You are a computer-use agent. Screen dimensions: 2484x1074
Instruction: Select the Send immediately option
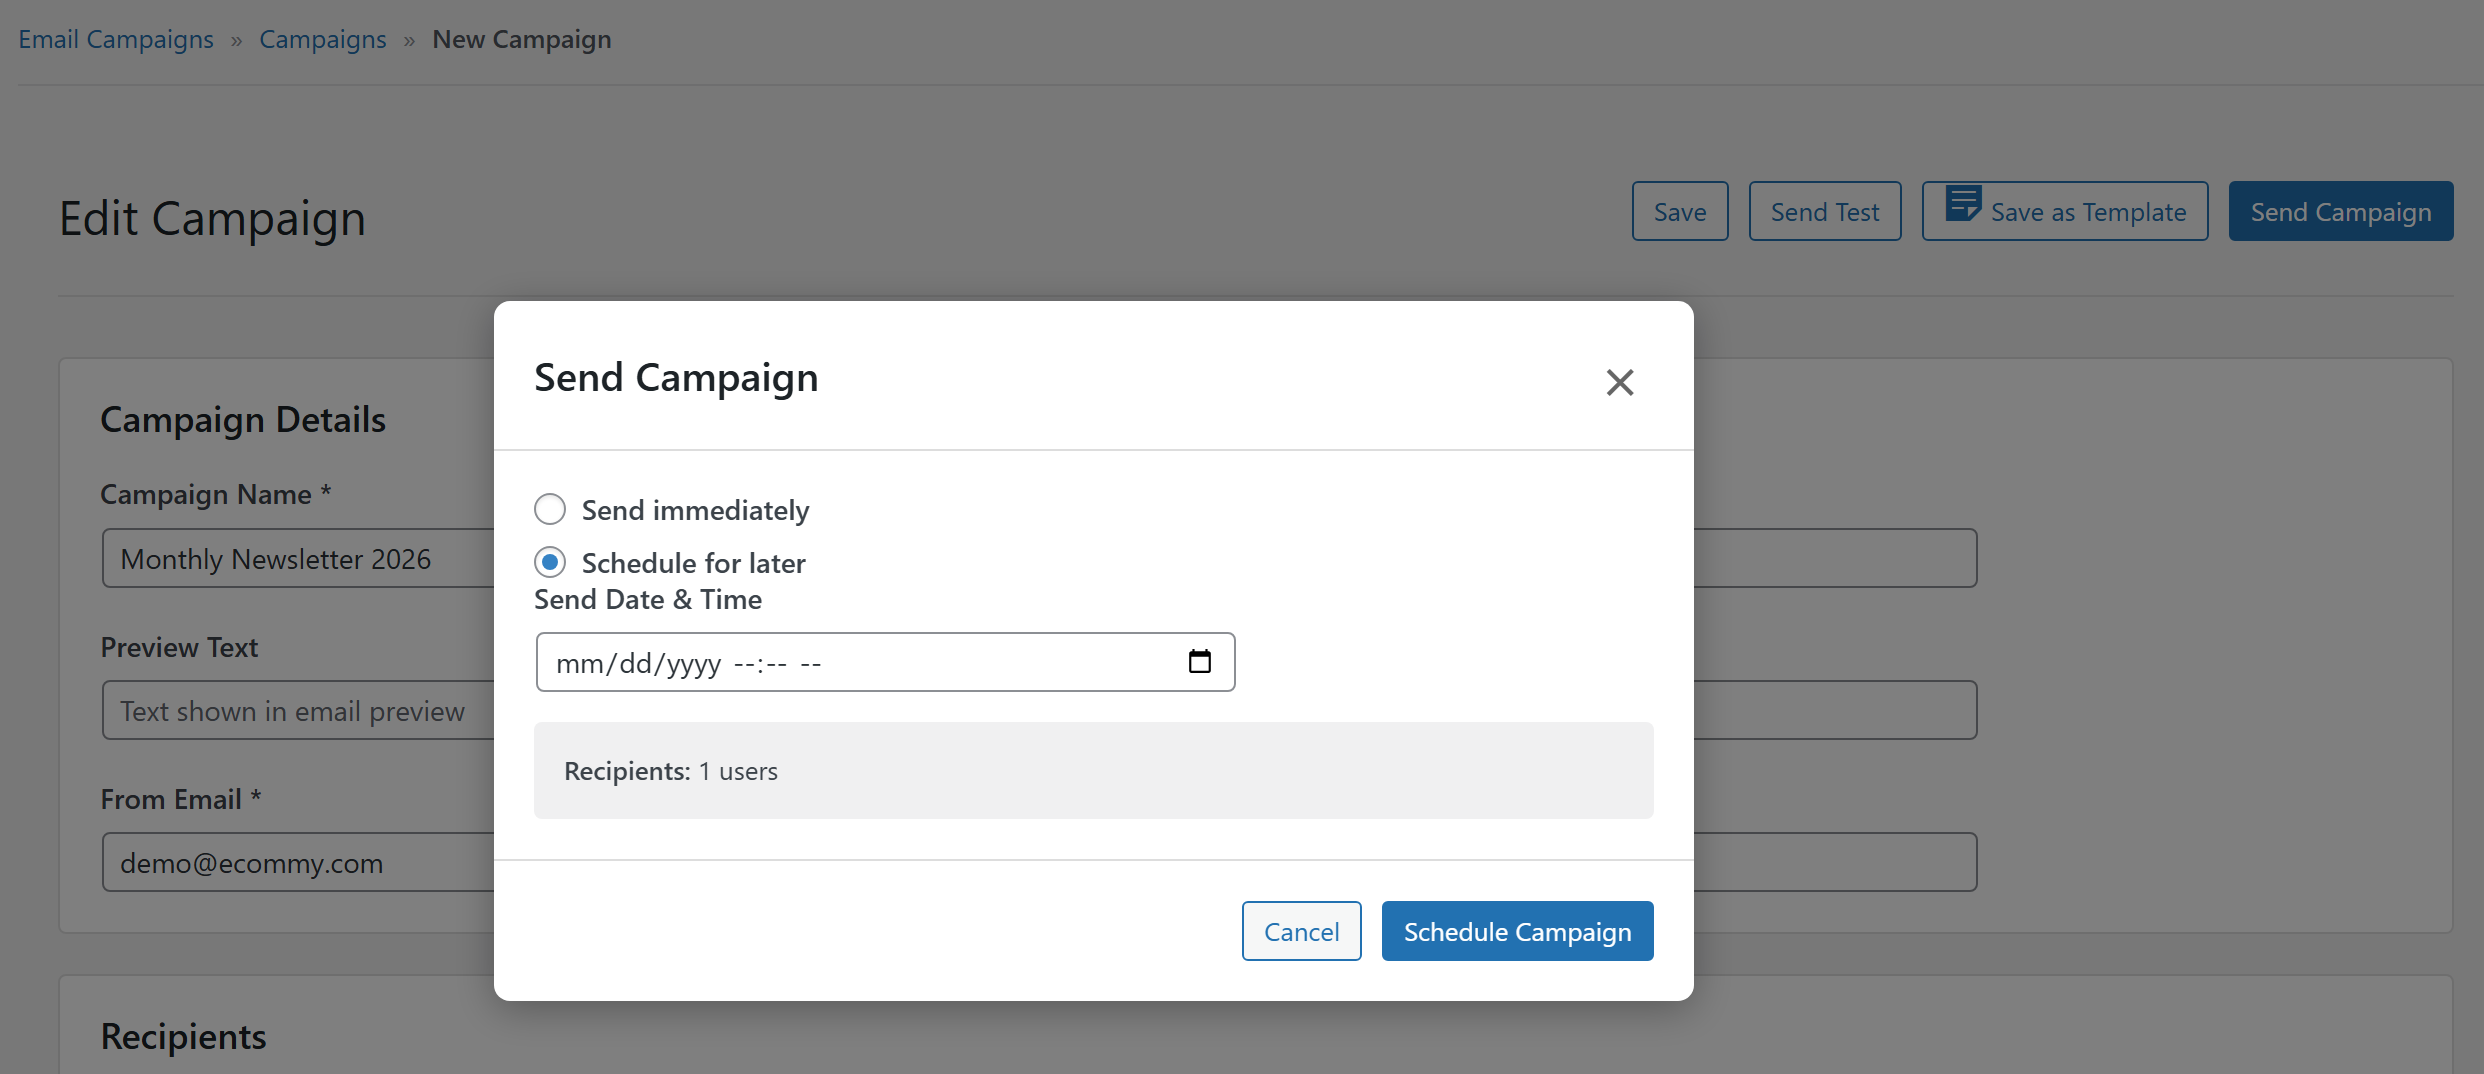coord(550,510)
